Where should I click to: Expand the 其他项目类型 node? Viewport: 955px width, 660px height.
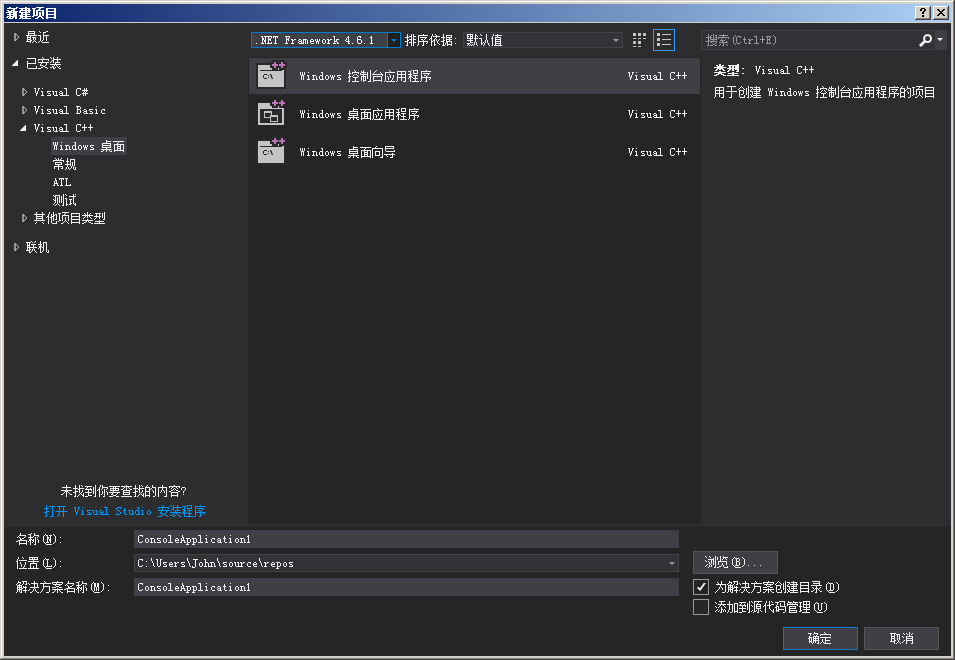[24, 218]
